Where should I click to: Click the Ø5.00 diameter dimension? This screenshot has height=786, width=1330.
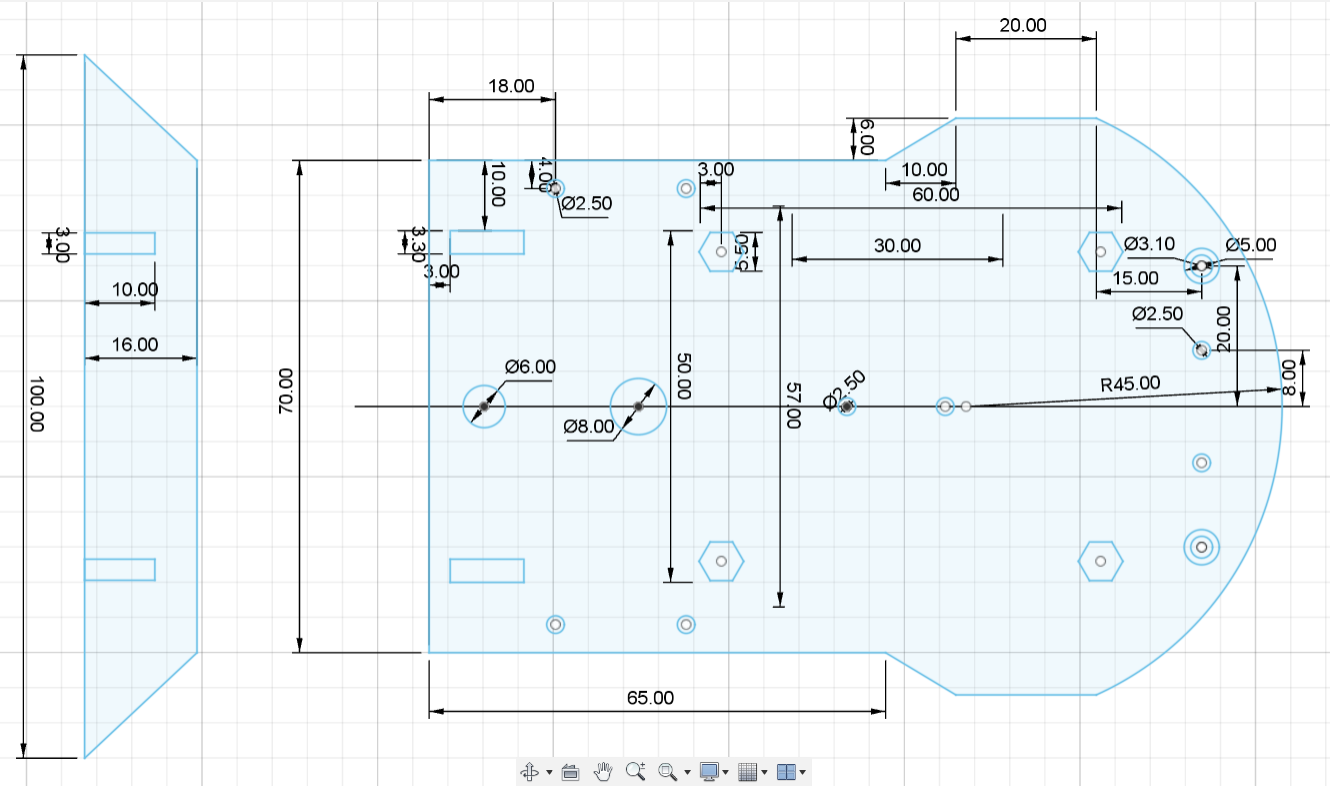click(x=1251, y=245)
